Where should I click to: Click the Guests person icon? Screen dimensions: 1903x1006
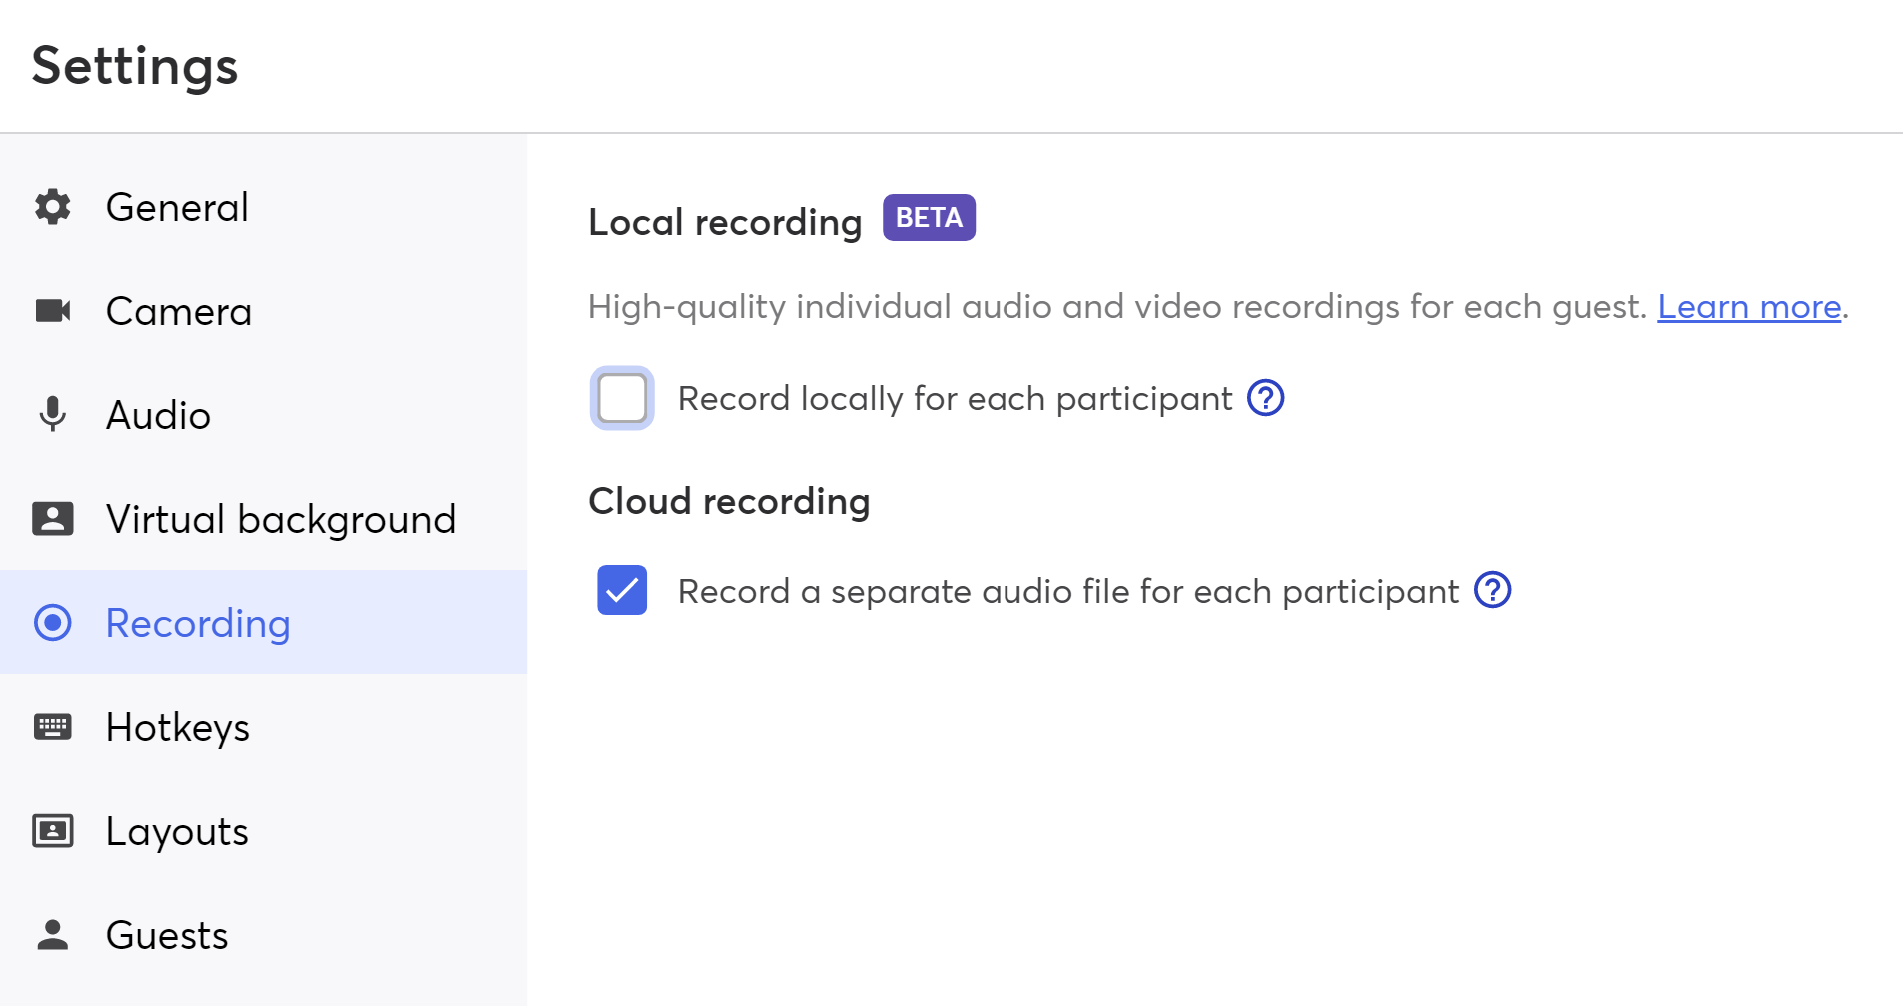coord(53,934)
